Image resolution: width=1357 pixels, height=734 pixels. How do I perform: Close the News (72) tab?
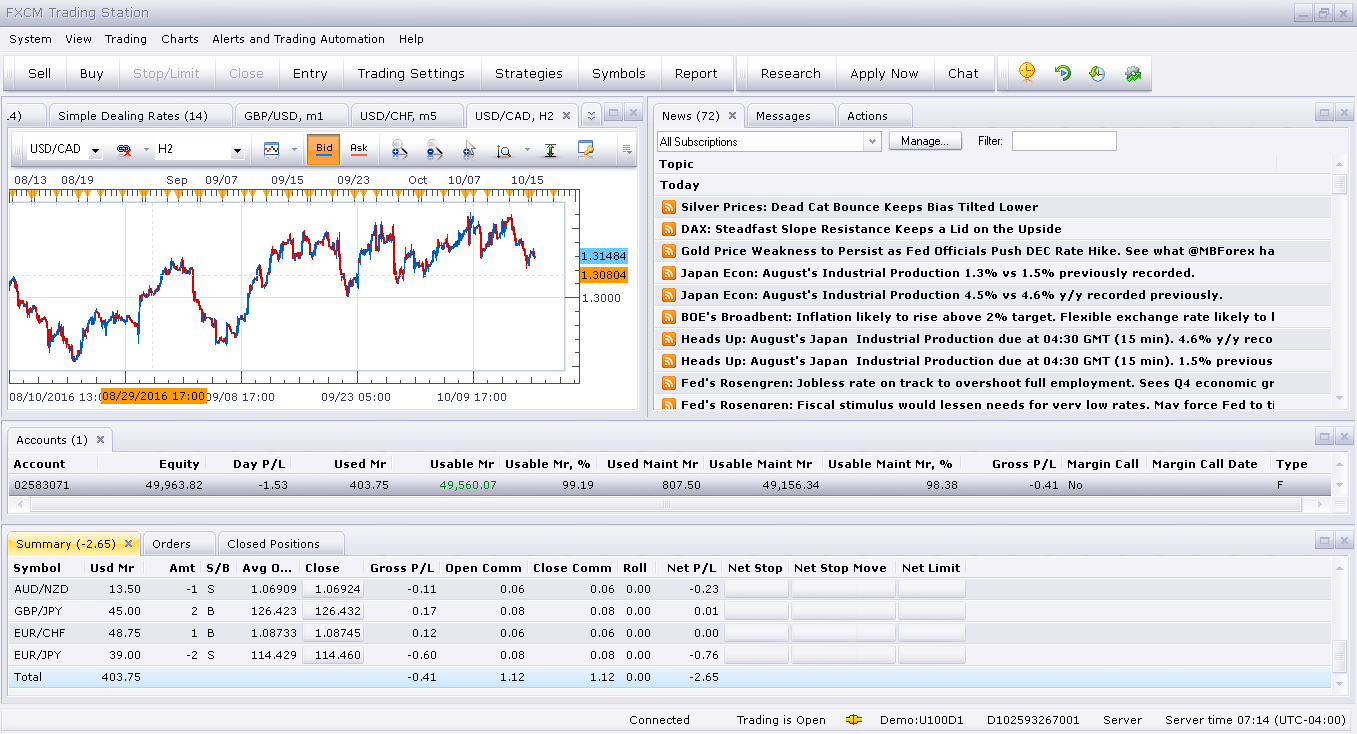tap(732, 116)
